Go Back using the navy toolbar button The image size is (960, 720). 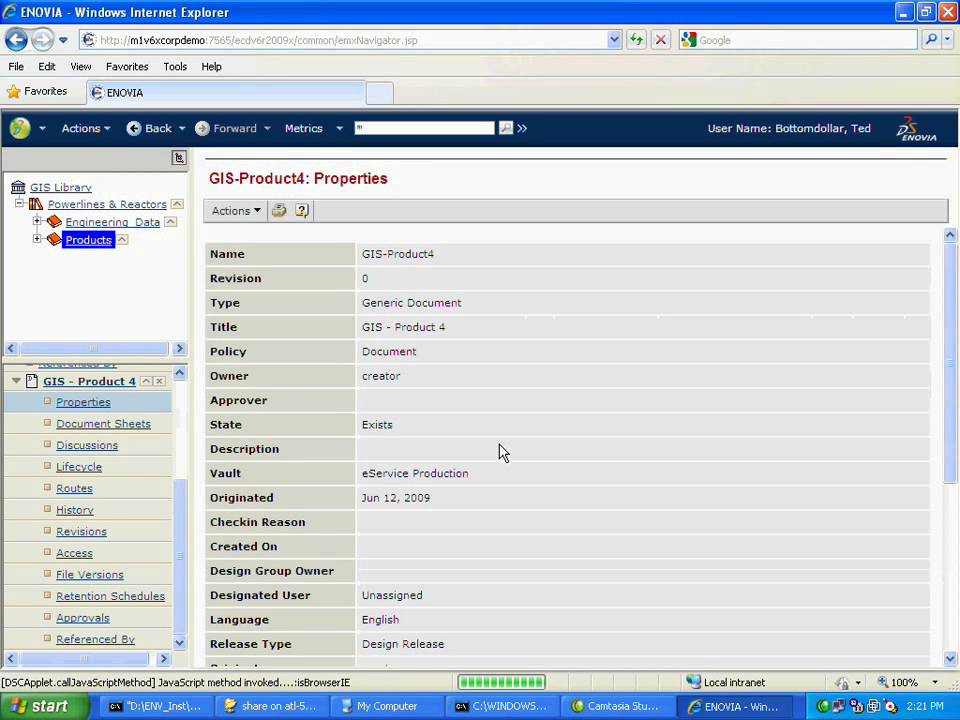(149, 129)
